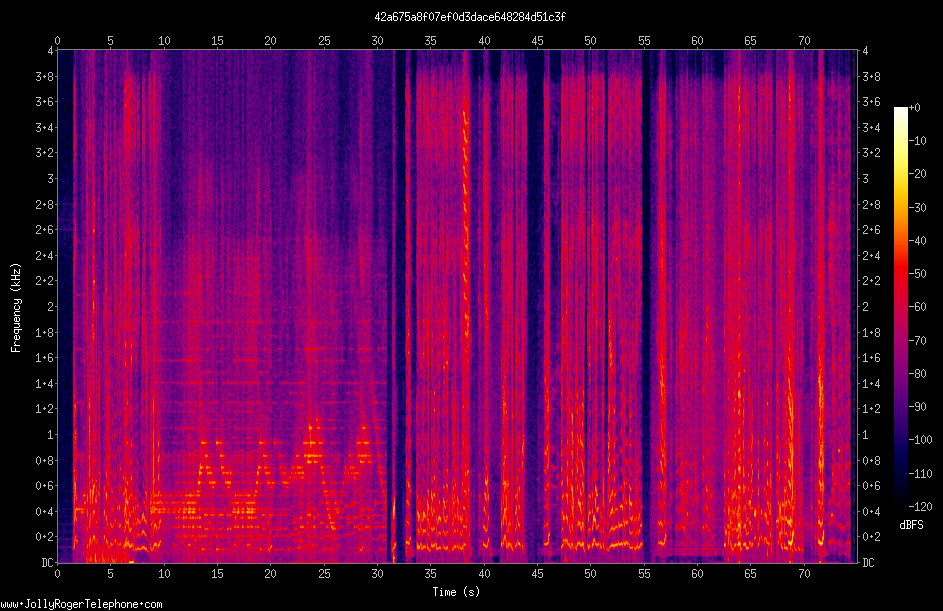The width and height of the screenshot is (943, 611).
Task: Click the '-120' value on the color scale
Action: (x=920, y=506)
